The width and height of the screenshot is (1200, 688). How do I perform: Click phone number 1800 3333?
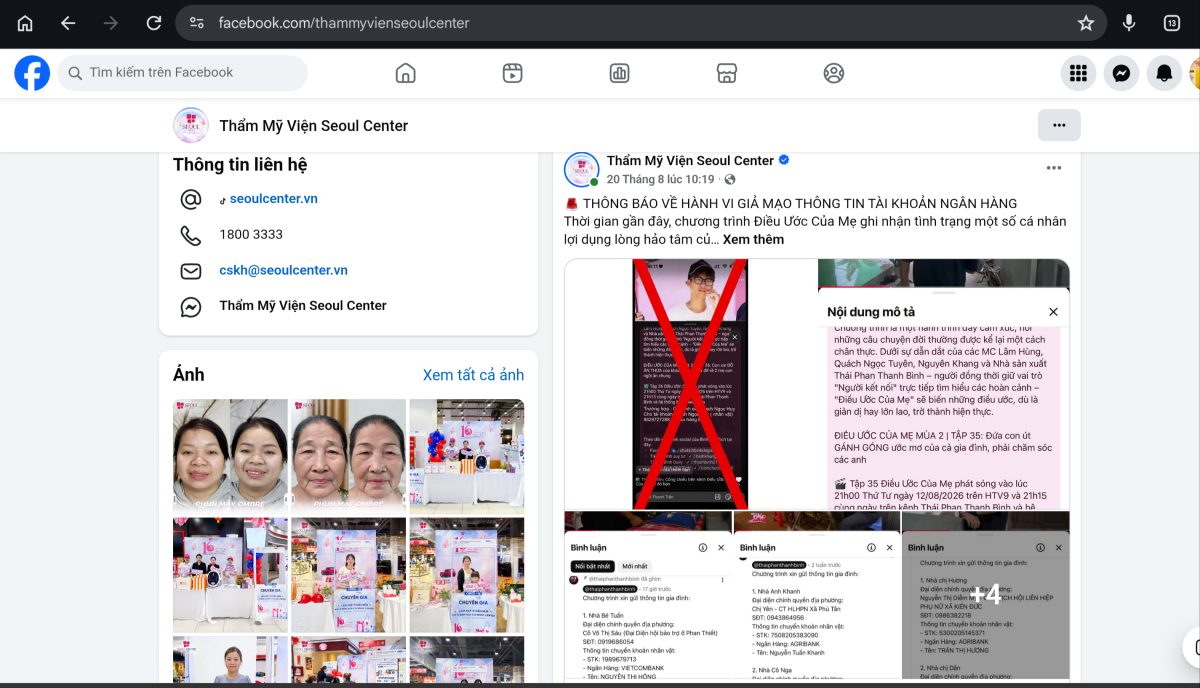[251, 234]
